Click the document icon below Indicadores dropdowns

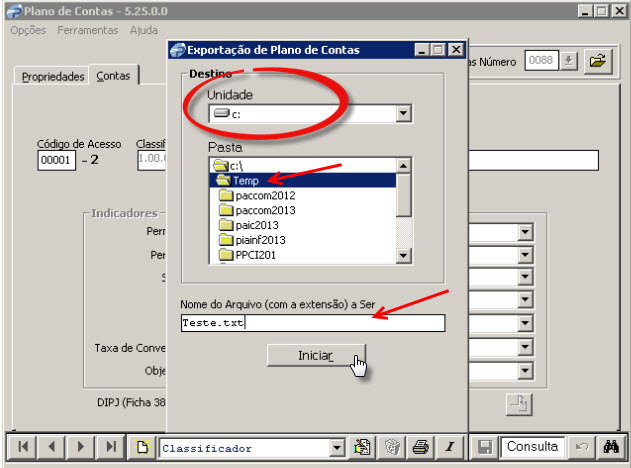519,404
